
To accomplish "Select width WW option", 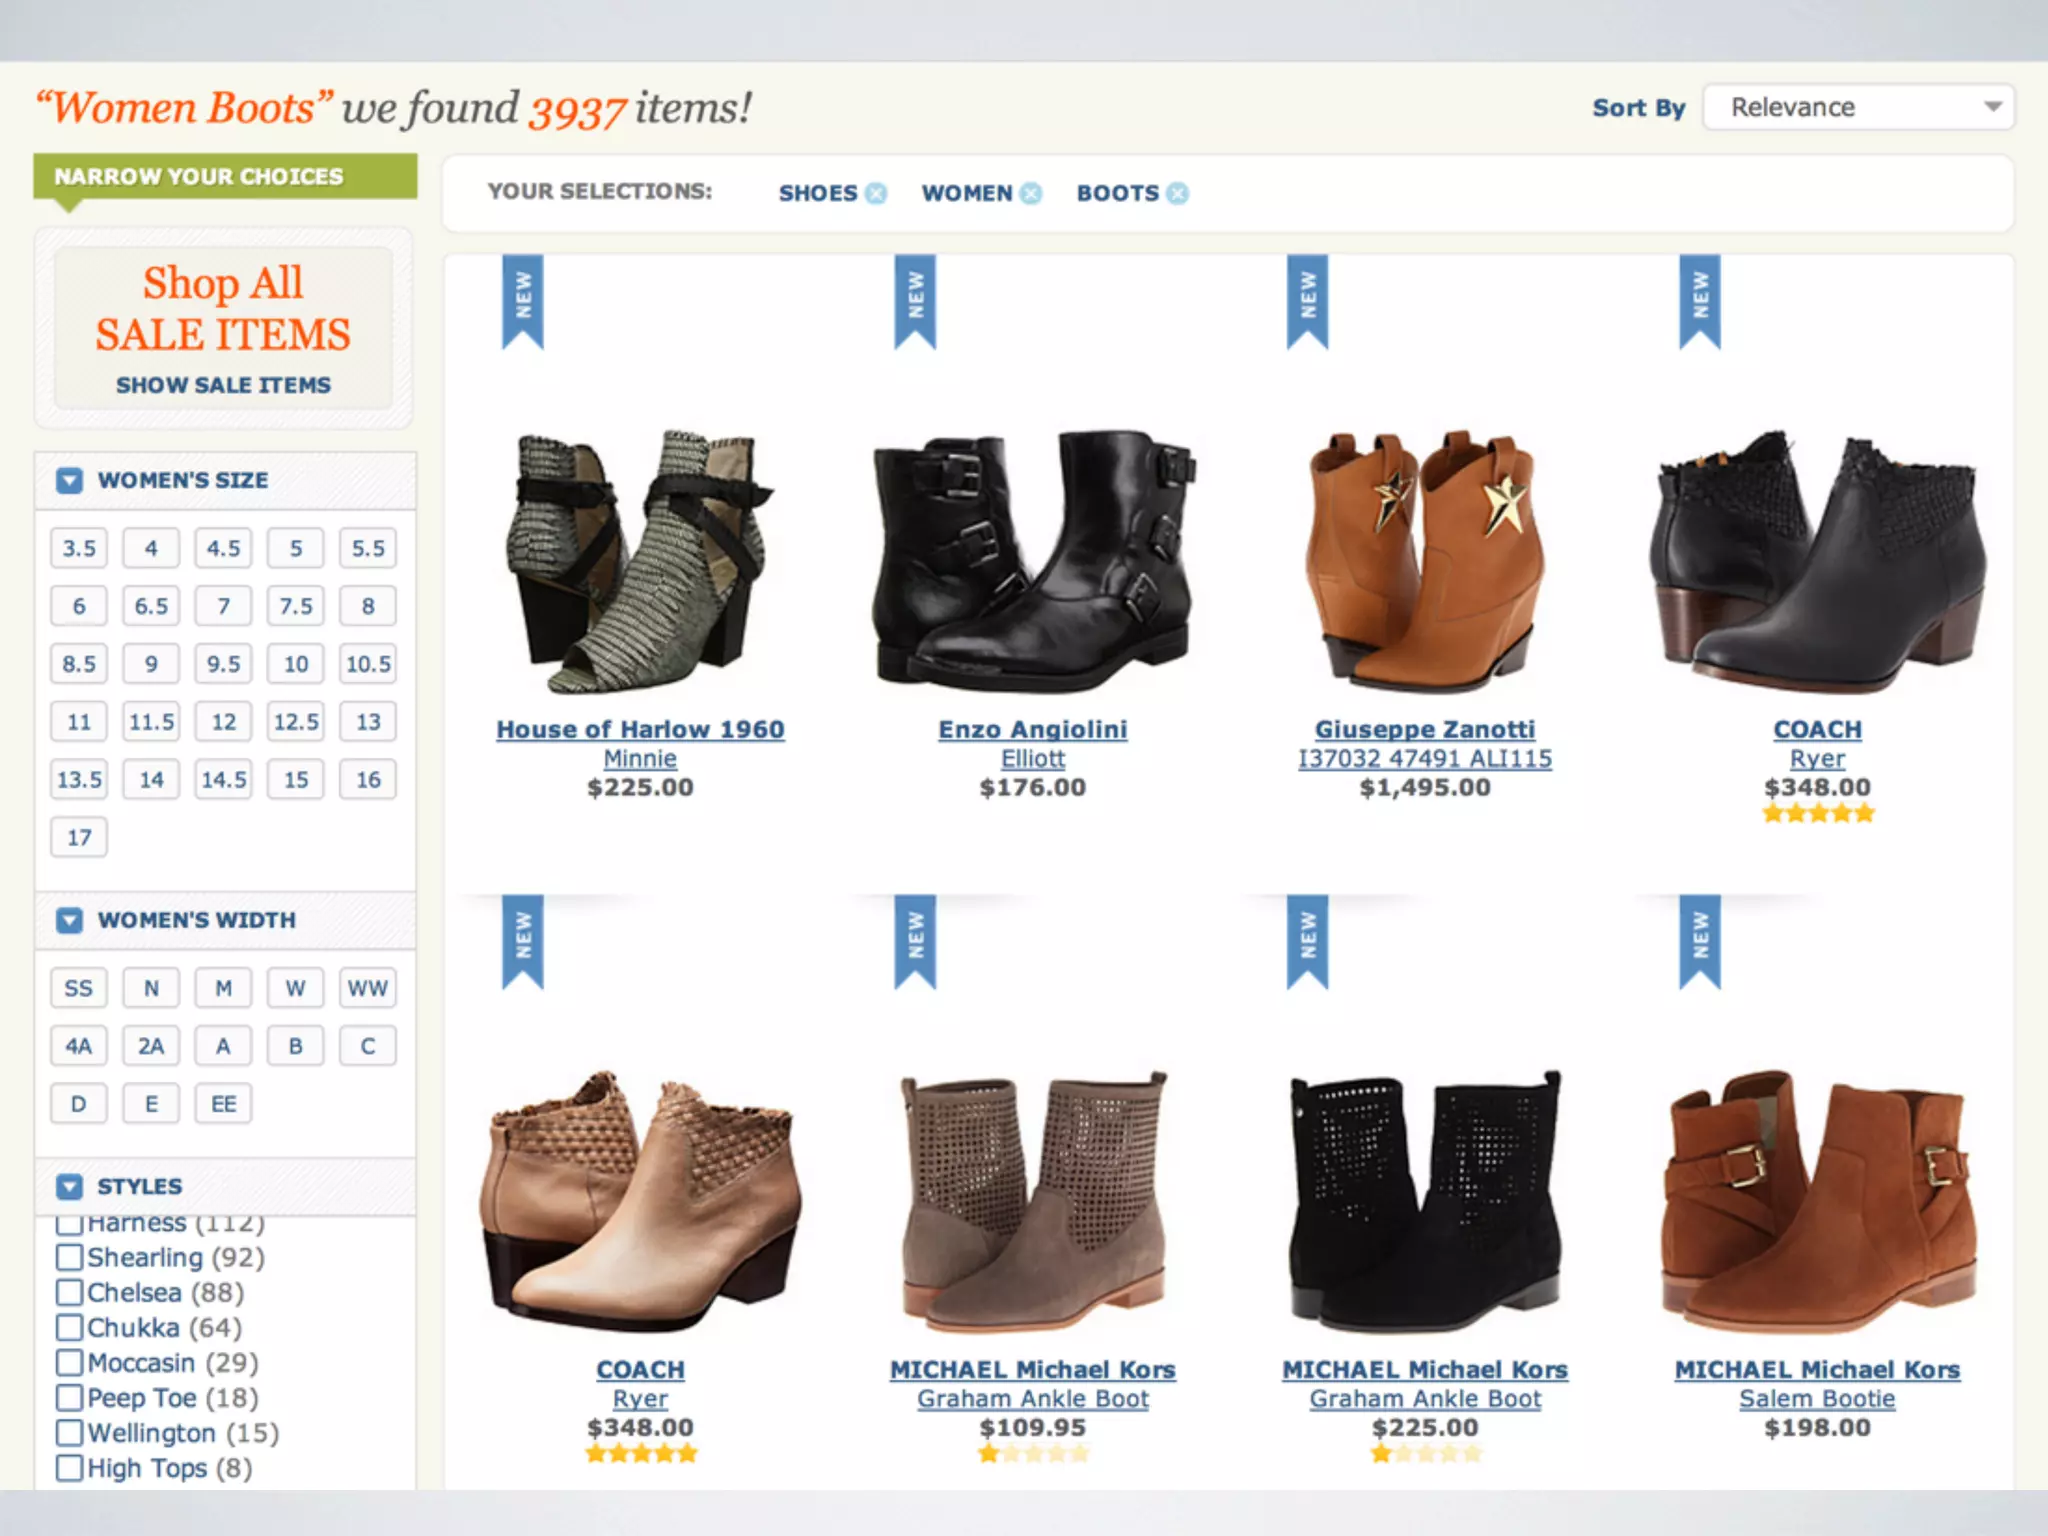I will pyautogui.click(x=367, y=988).
